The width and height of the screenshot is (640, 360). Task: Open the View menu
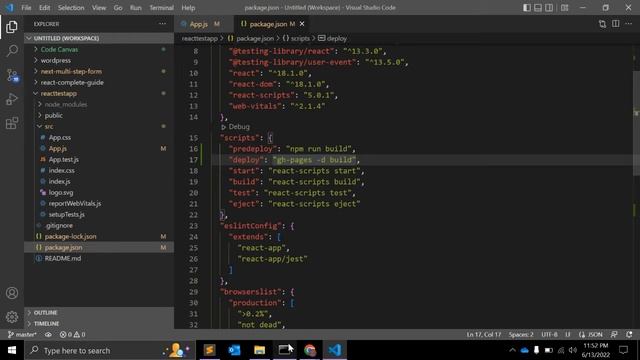coord(99,8)
